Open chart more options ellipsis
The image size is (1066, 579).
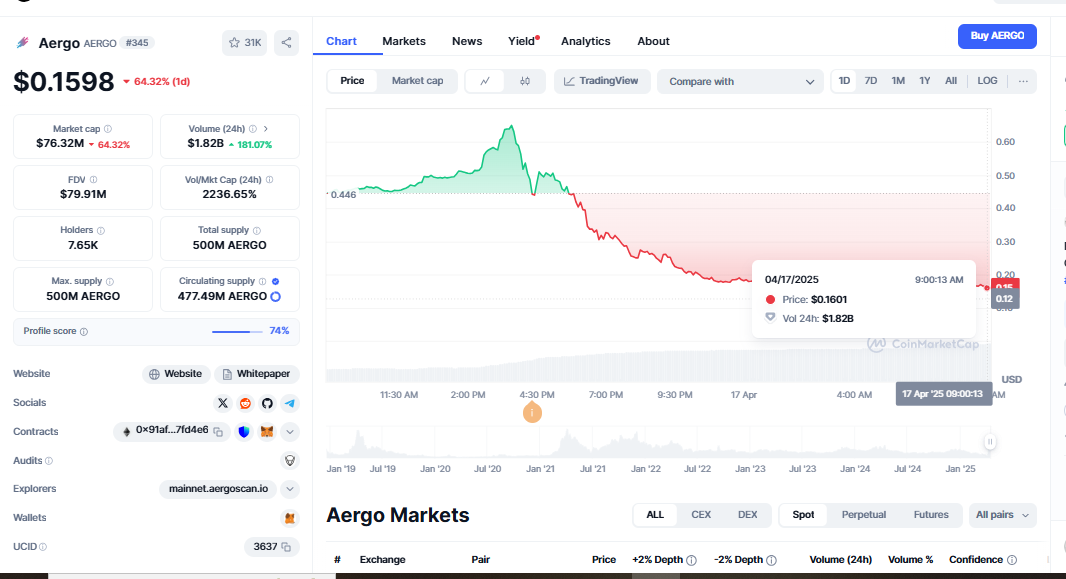pos(1023,81)
